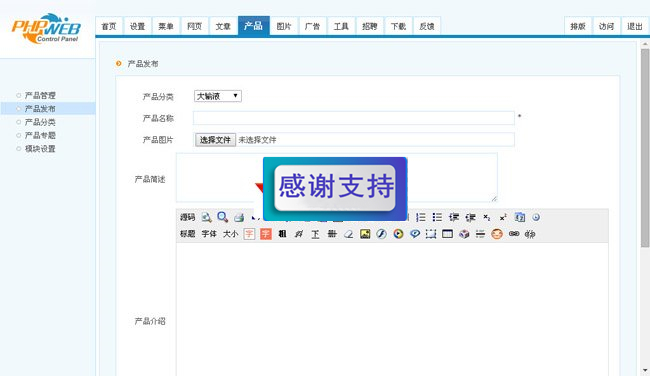Viewport: 650px width, 376px height.
Task: Insert current date icon
Action: tap(519, 217)
